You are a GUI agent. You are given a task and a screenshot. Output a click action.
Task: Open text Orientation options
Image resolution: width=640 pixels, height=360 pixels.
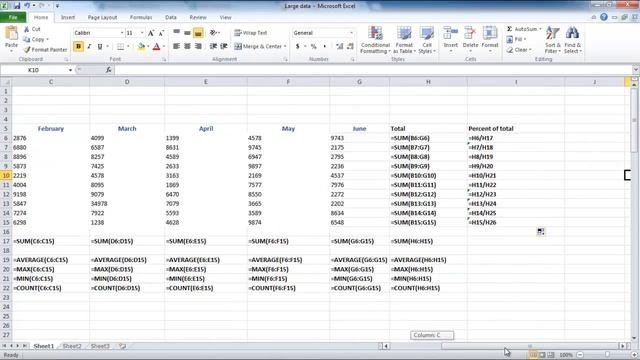[214, 33]
